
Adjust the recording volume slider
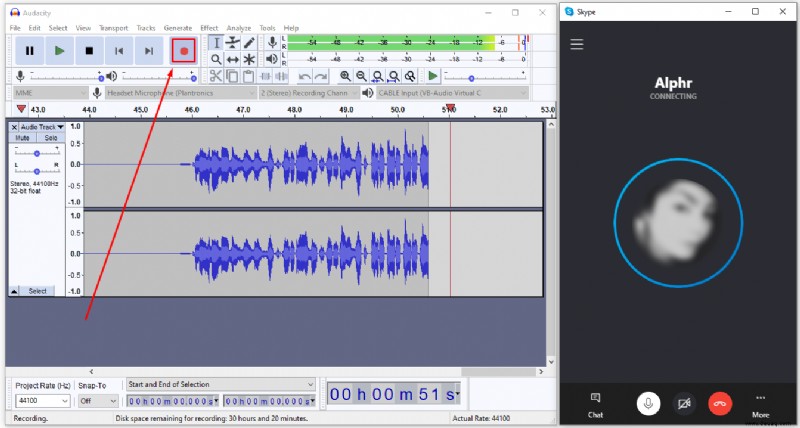pos(66,77)
